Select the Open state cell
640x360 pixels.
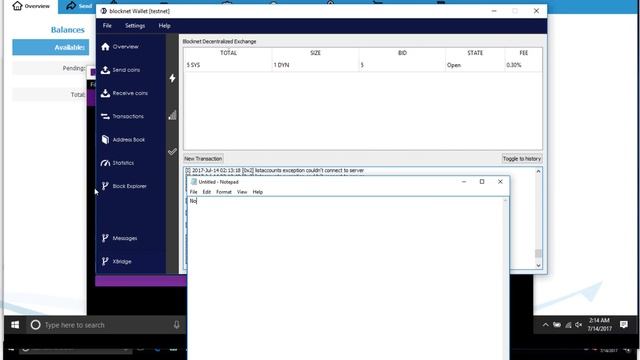(475, 65)
